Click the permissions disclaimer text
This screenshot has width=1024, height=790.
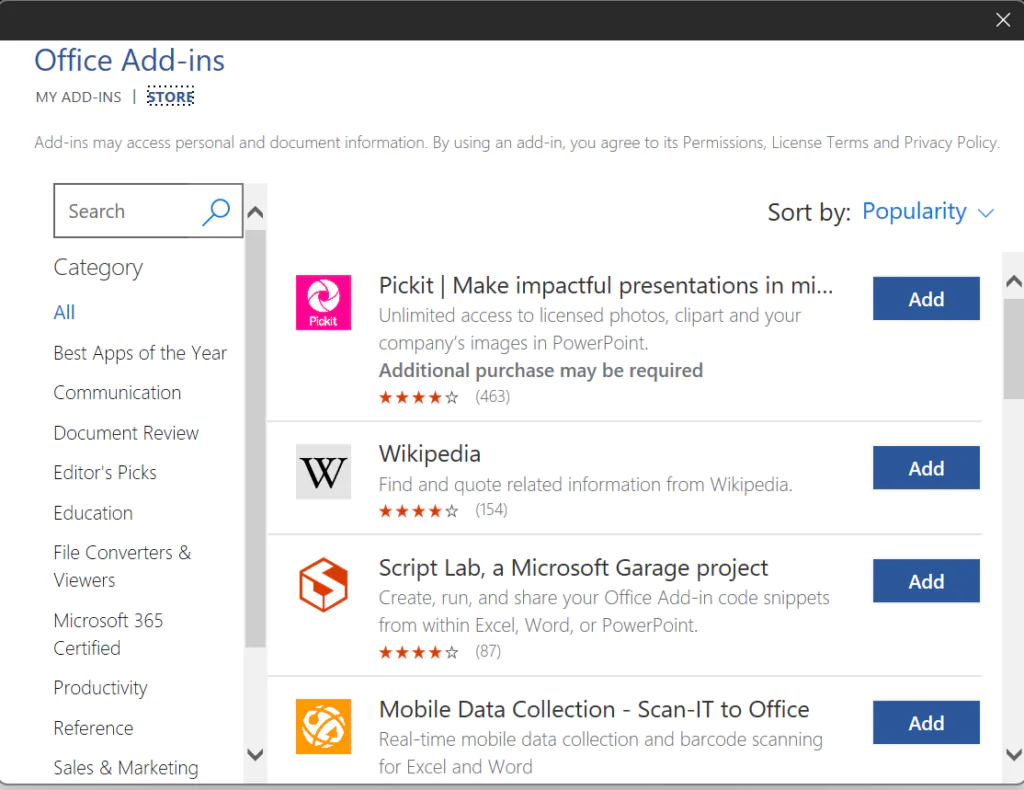coord(517,142)
